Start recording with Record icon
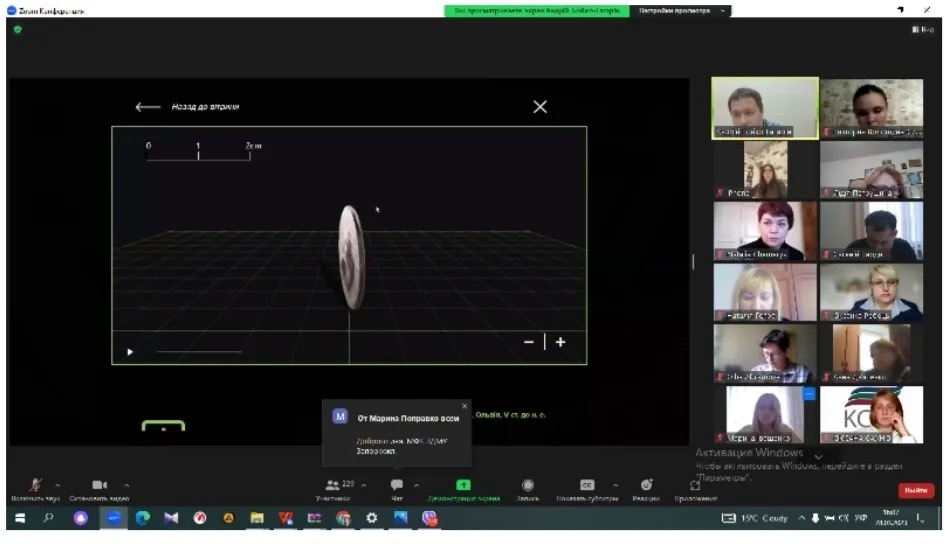The height and width of the screenshot is (544, 945). pos(528,486)
